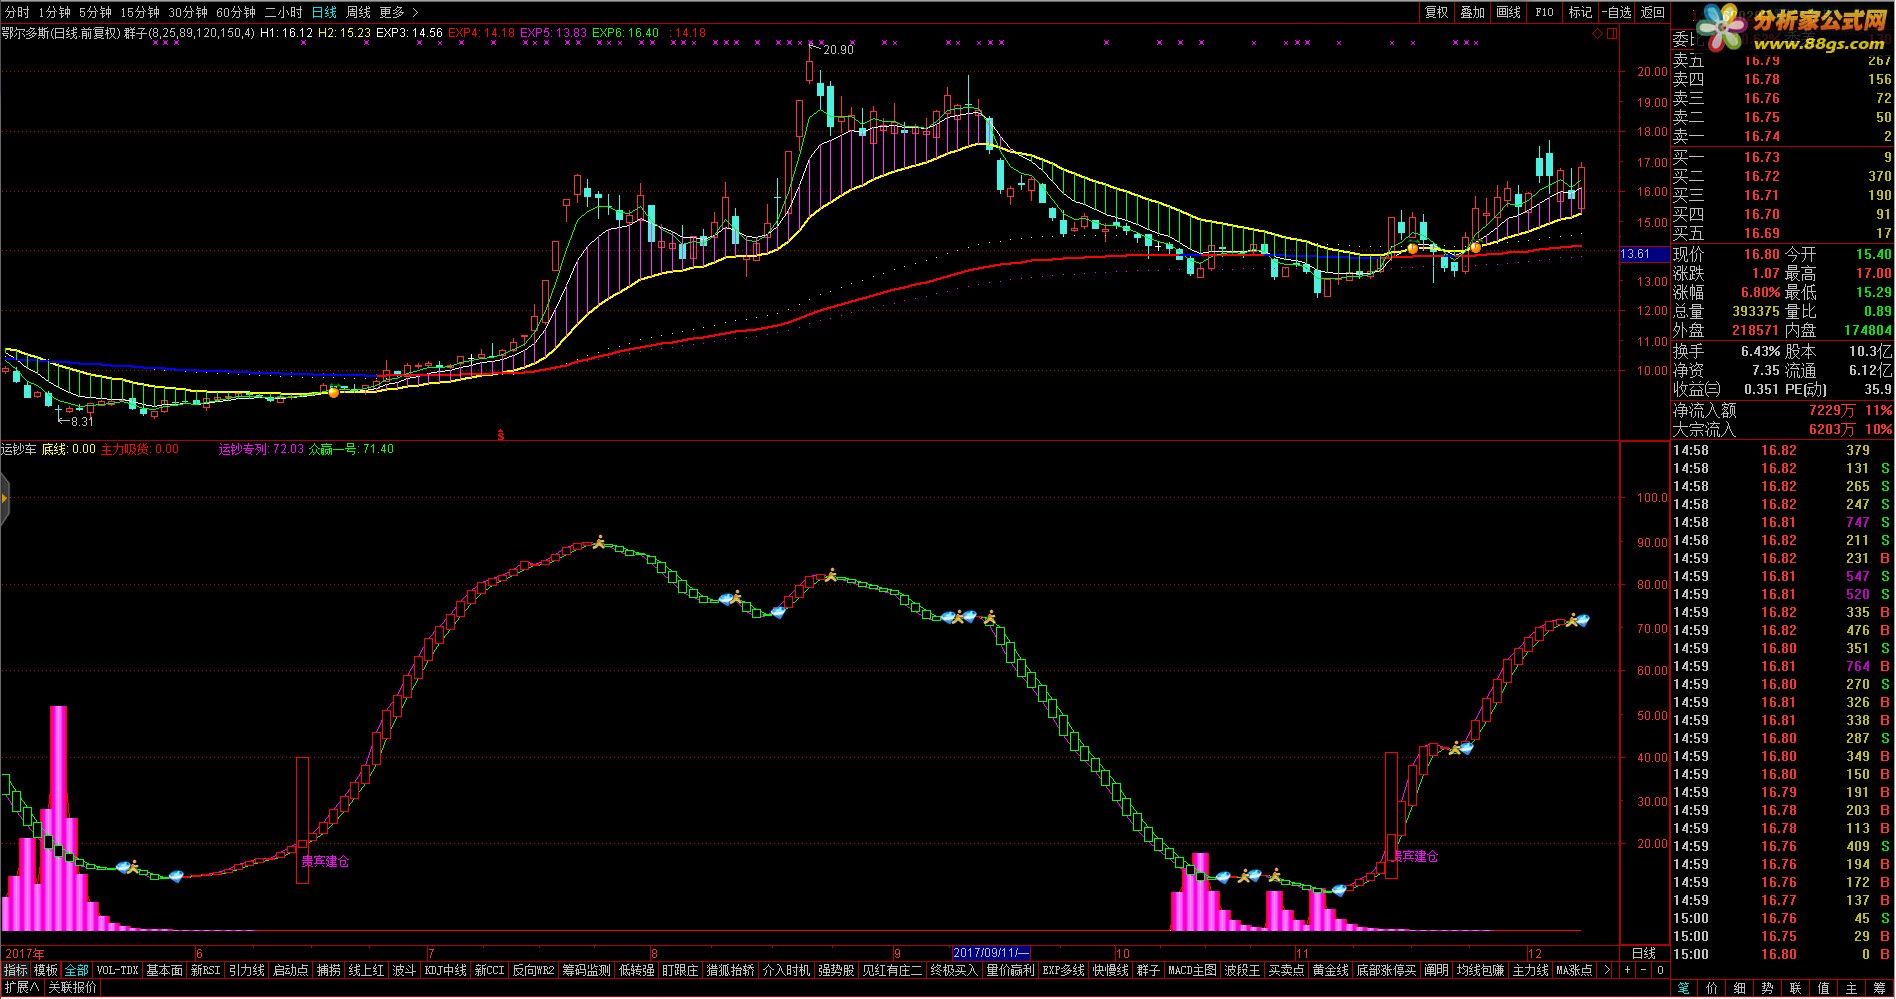Switch to the 价 price panel tab

pyautogui.click(x=1712, y=988)
